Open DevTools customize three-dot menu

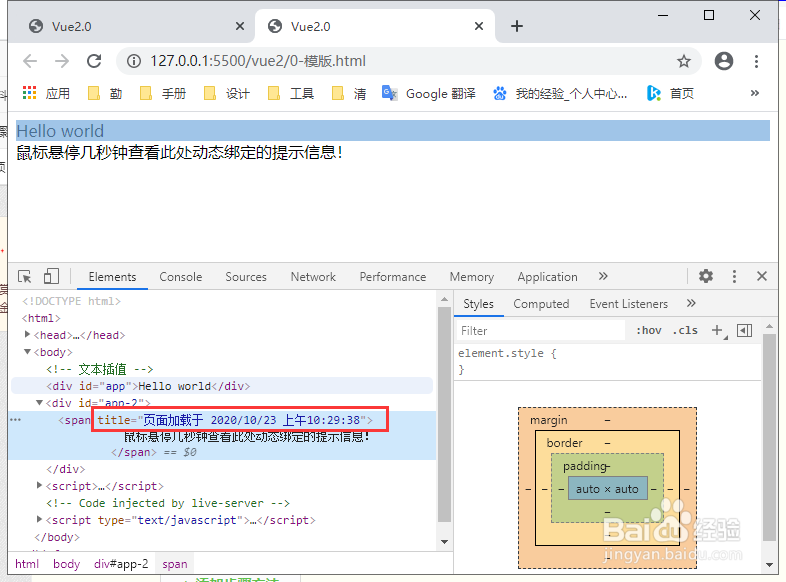(x=734, y=276)
